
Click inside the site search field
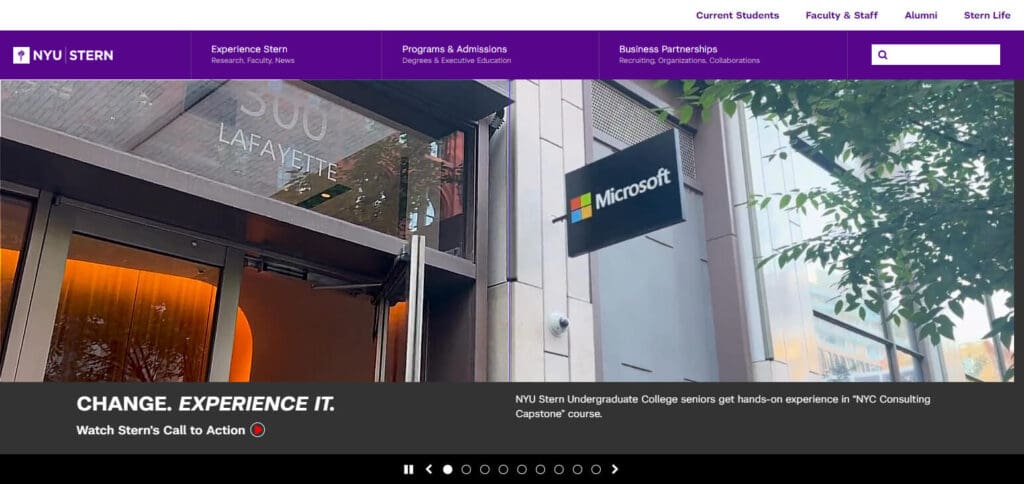coord(935,55)
